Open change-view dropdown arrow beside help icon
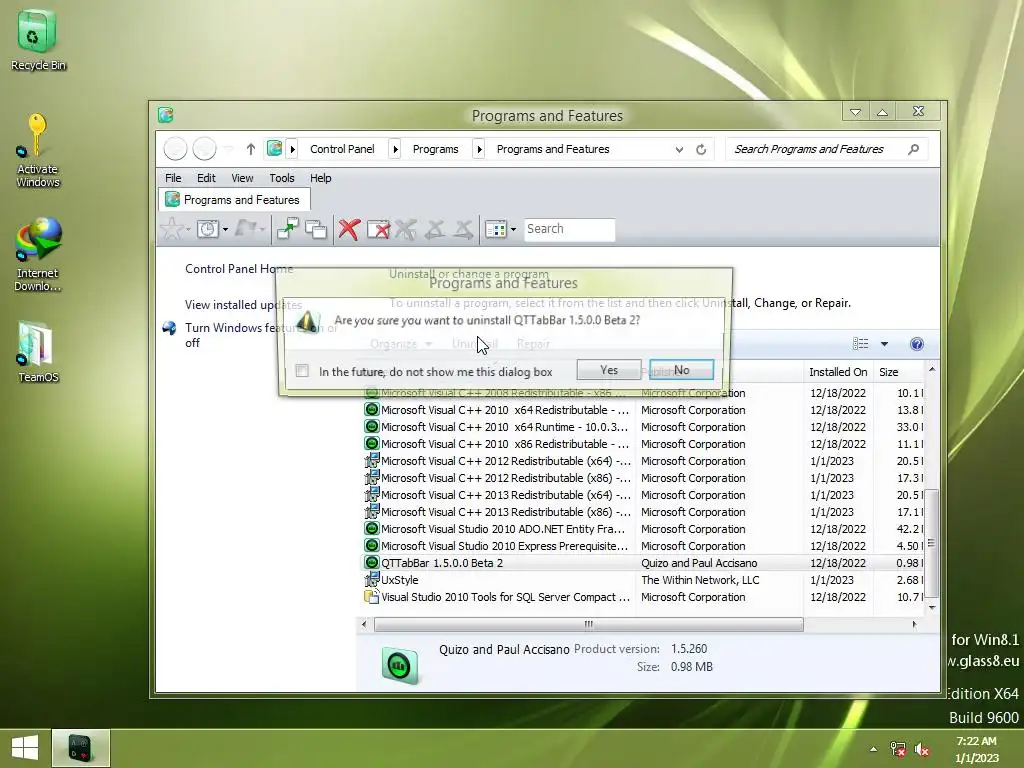The image size is (1024, 768). pos(884,344)
